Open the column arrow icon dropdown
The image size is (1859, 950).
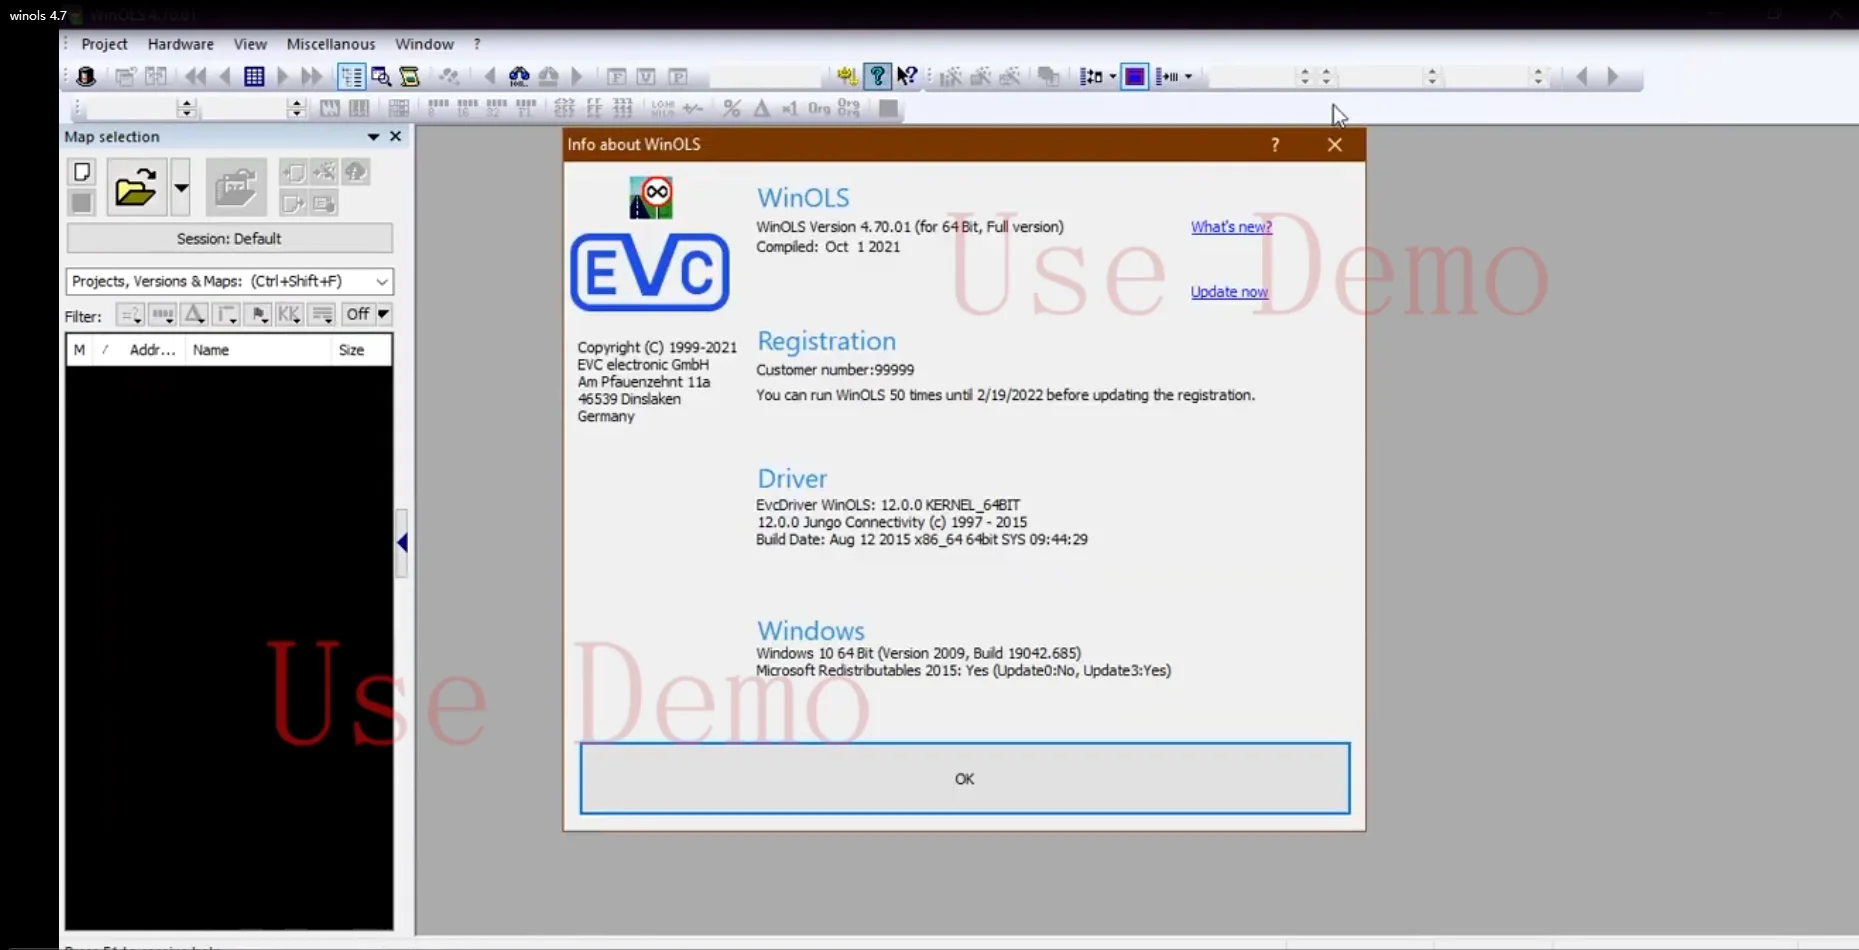point(1188,77)
